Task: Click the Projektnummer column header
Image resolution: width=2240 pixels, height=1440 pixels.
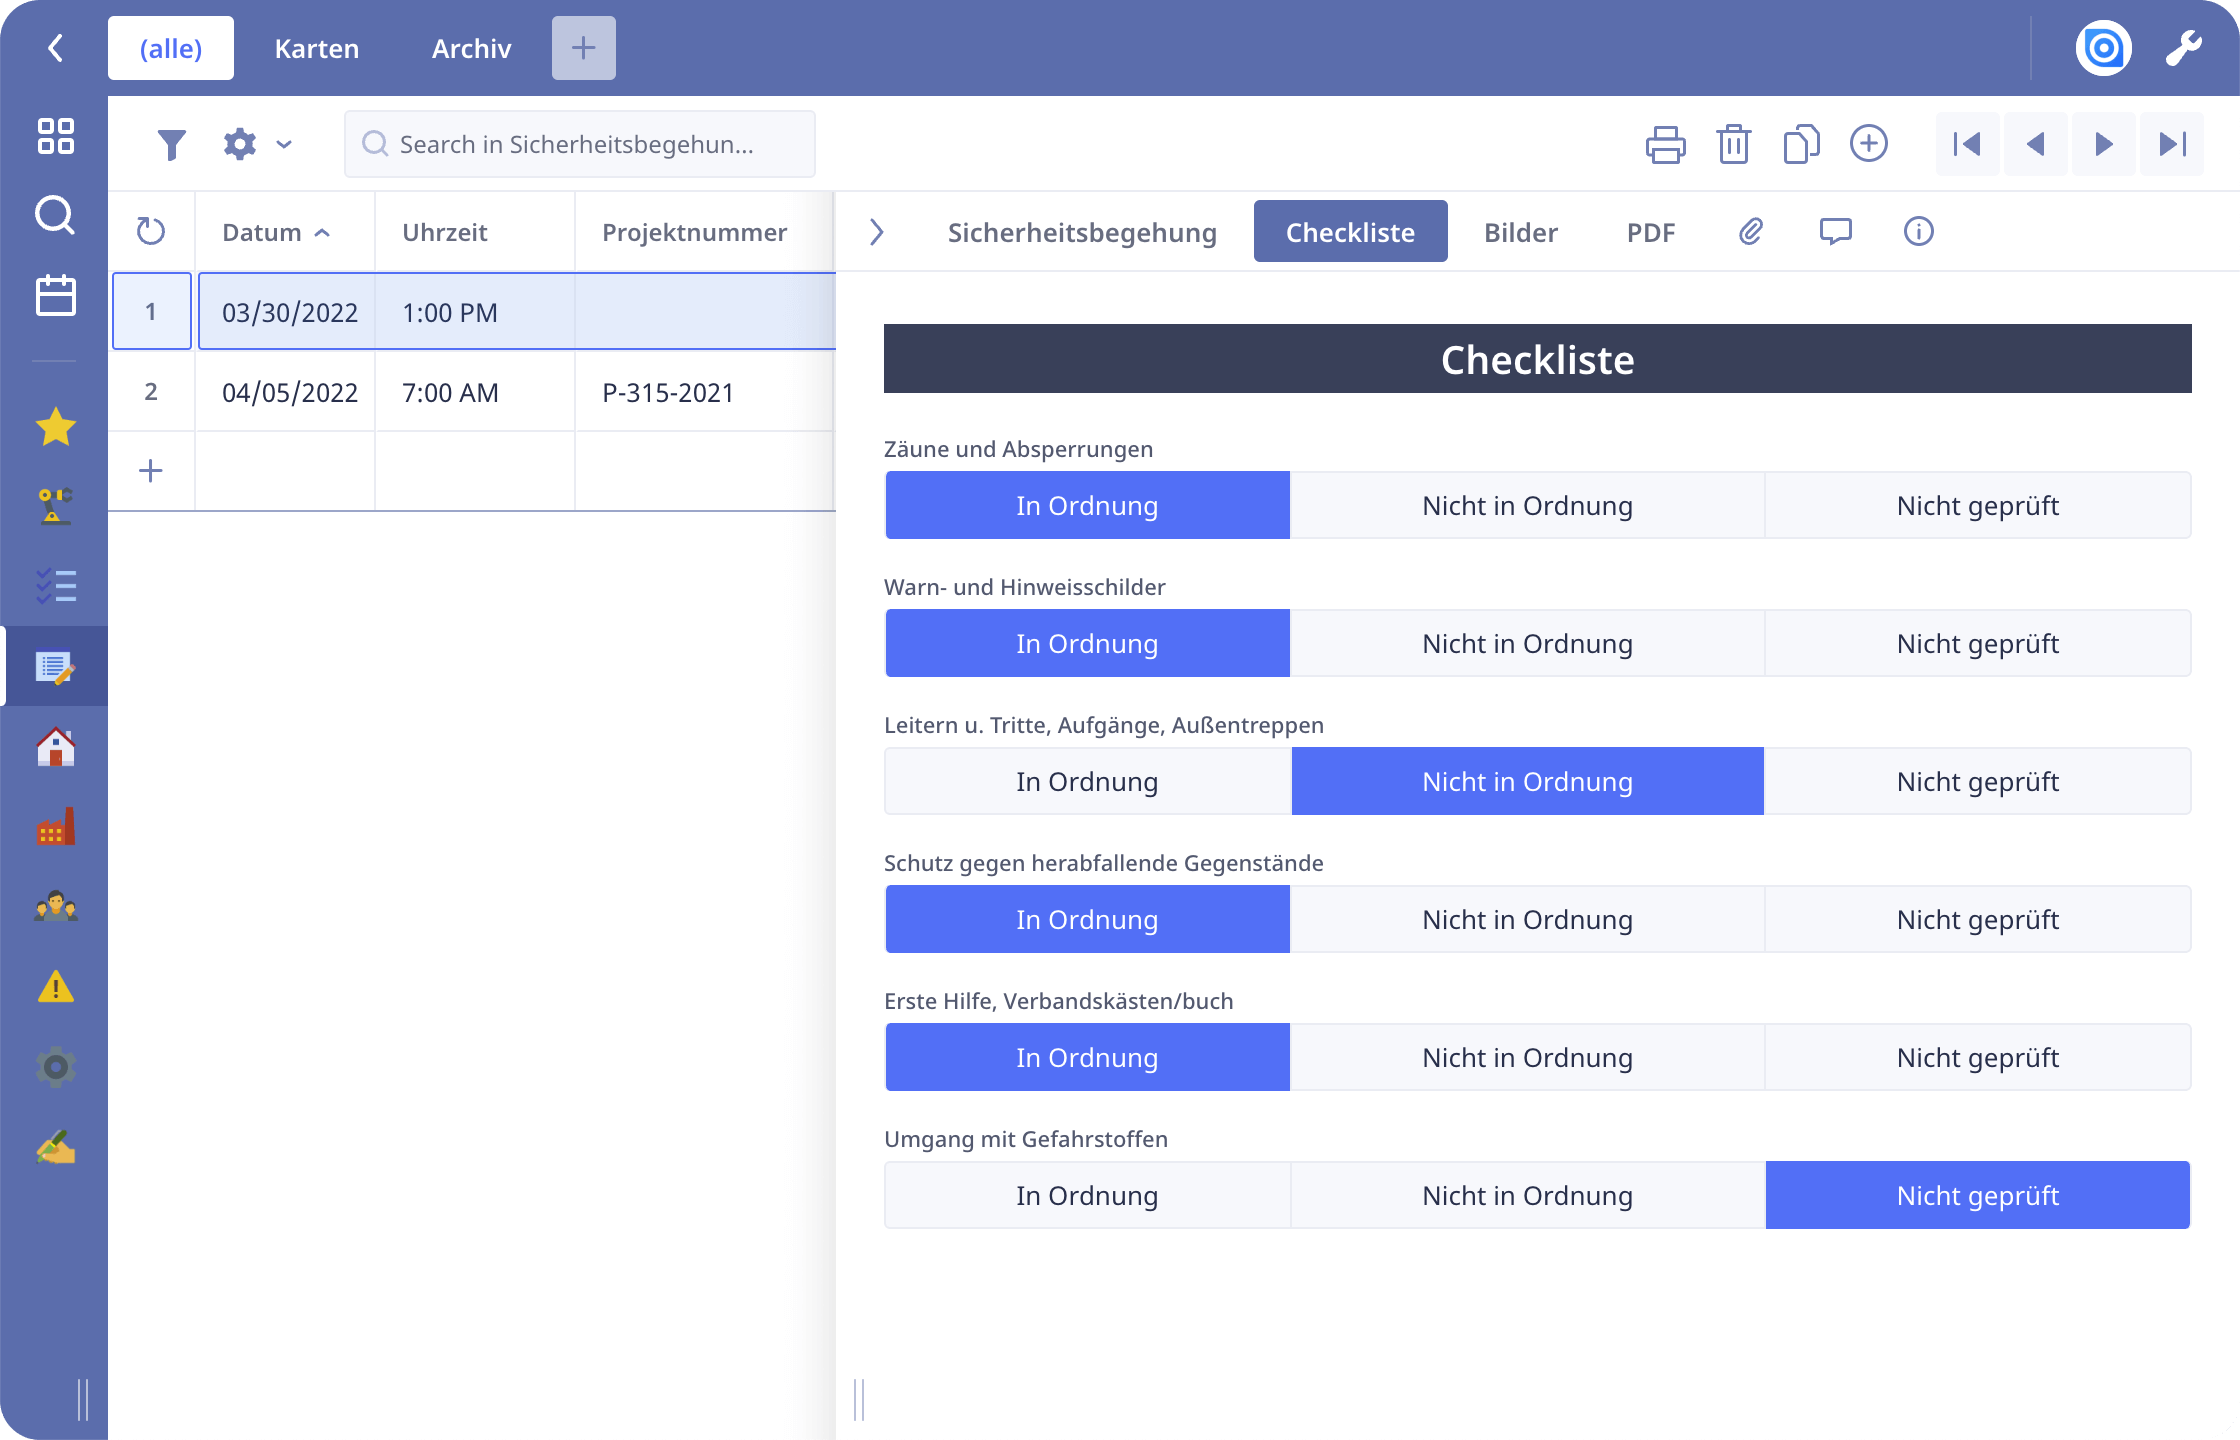Action: point(704,232)
